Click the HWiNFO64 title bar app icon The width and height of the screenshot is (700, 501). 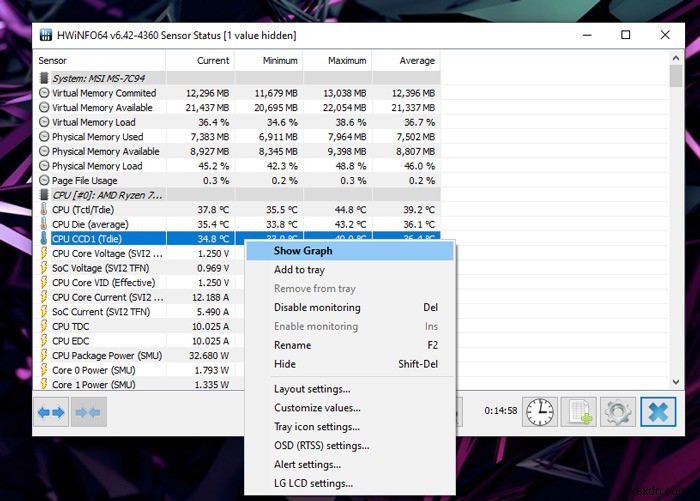point(46,35)
